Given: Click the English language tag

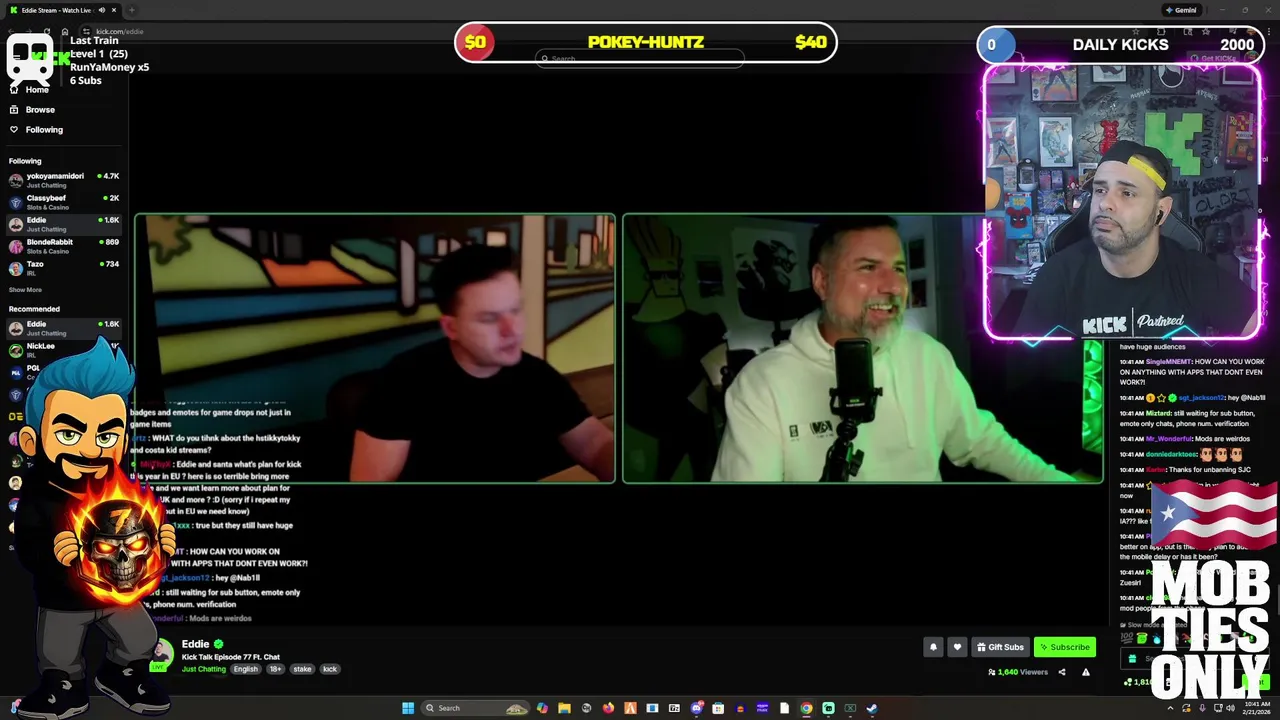Looking at the screenshot, I should click(x=245, y=669).
